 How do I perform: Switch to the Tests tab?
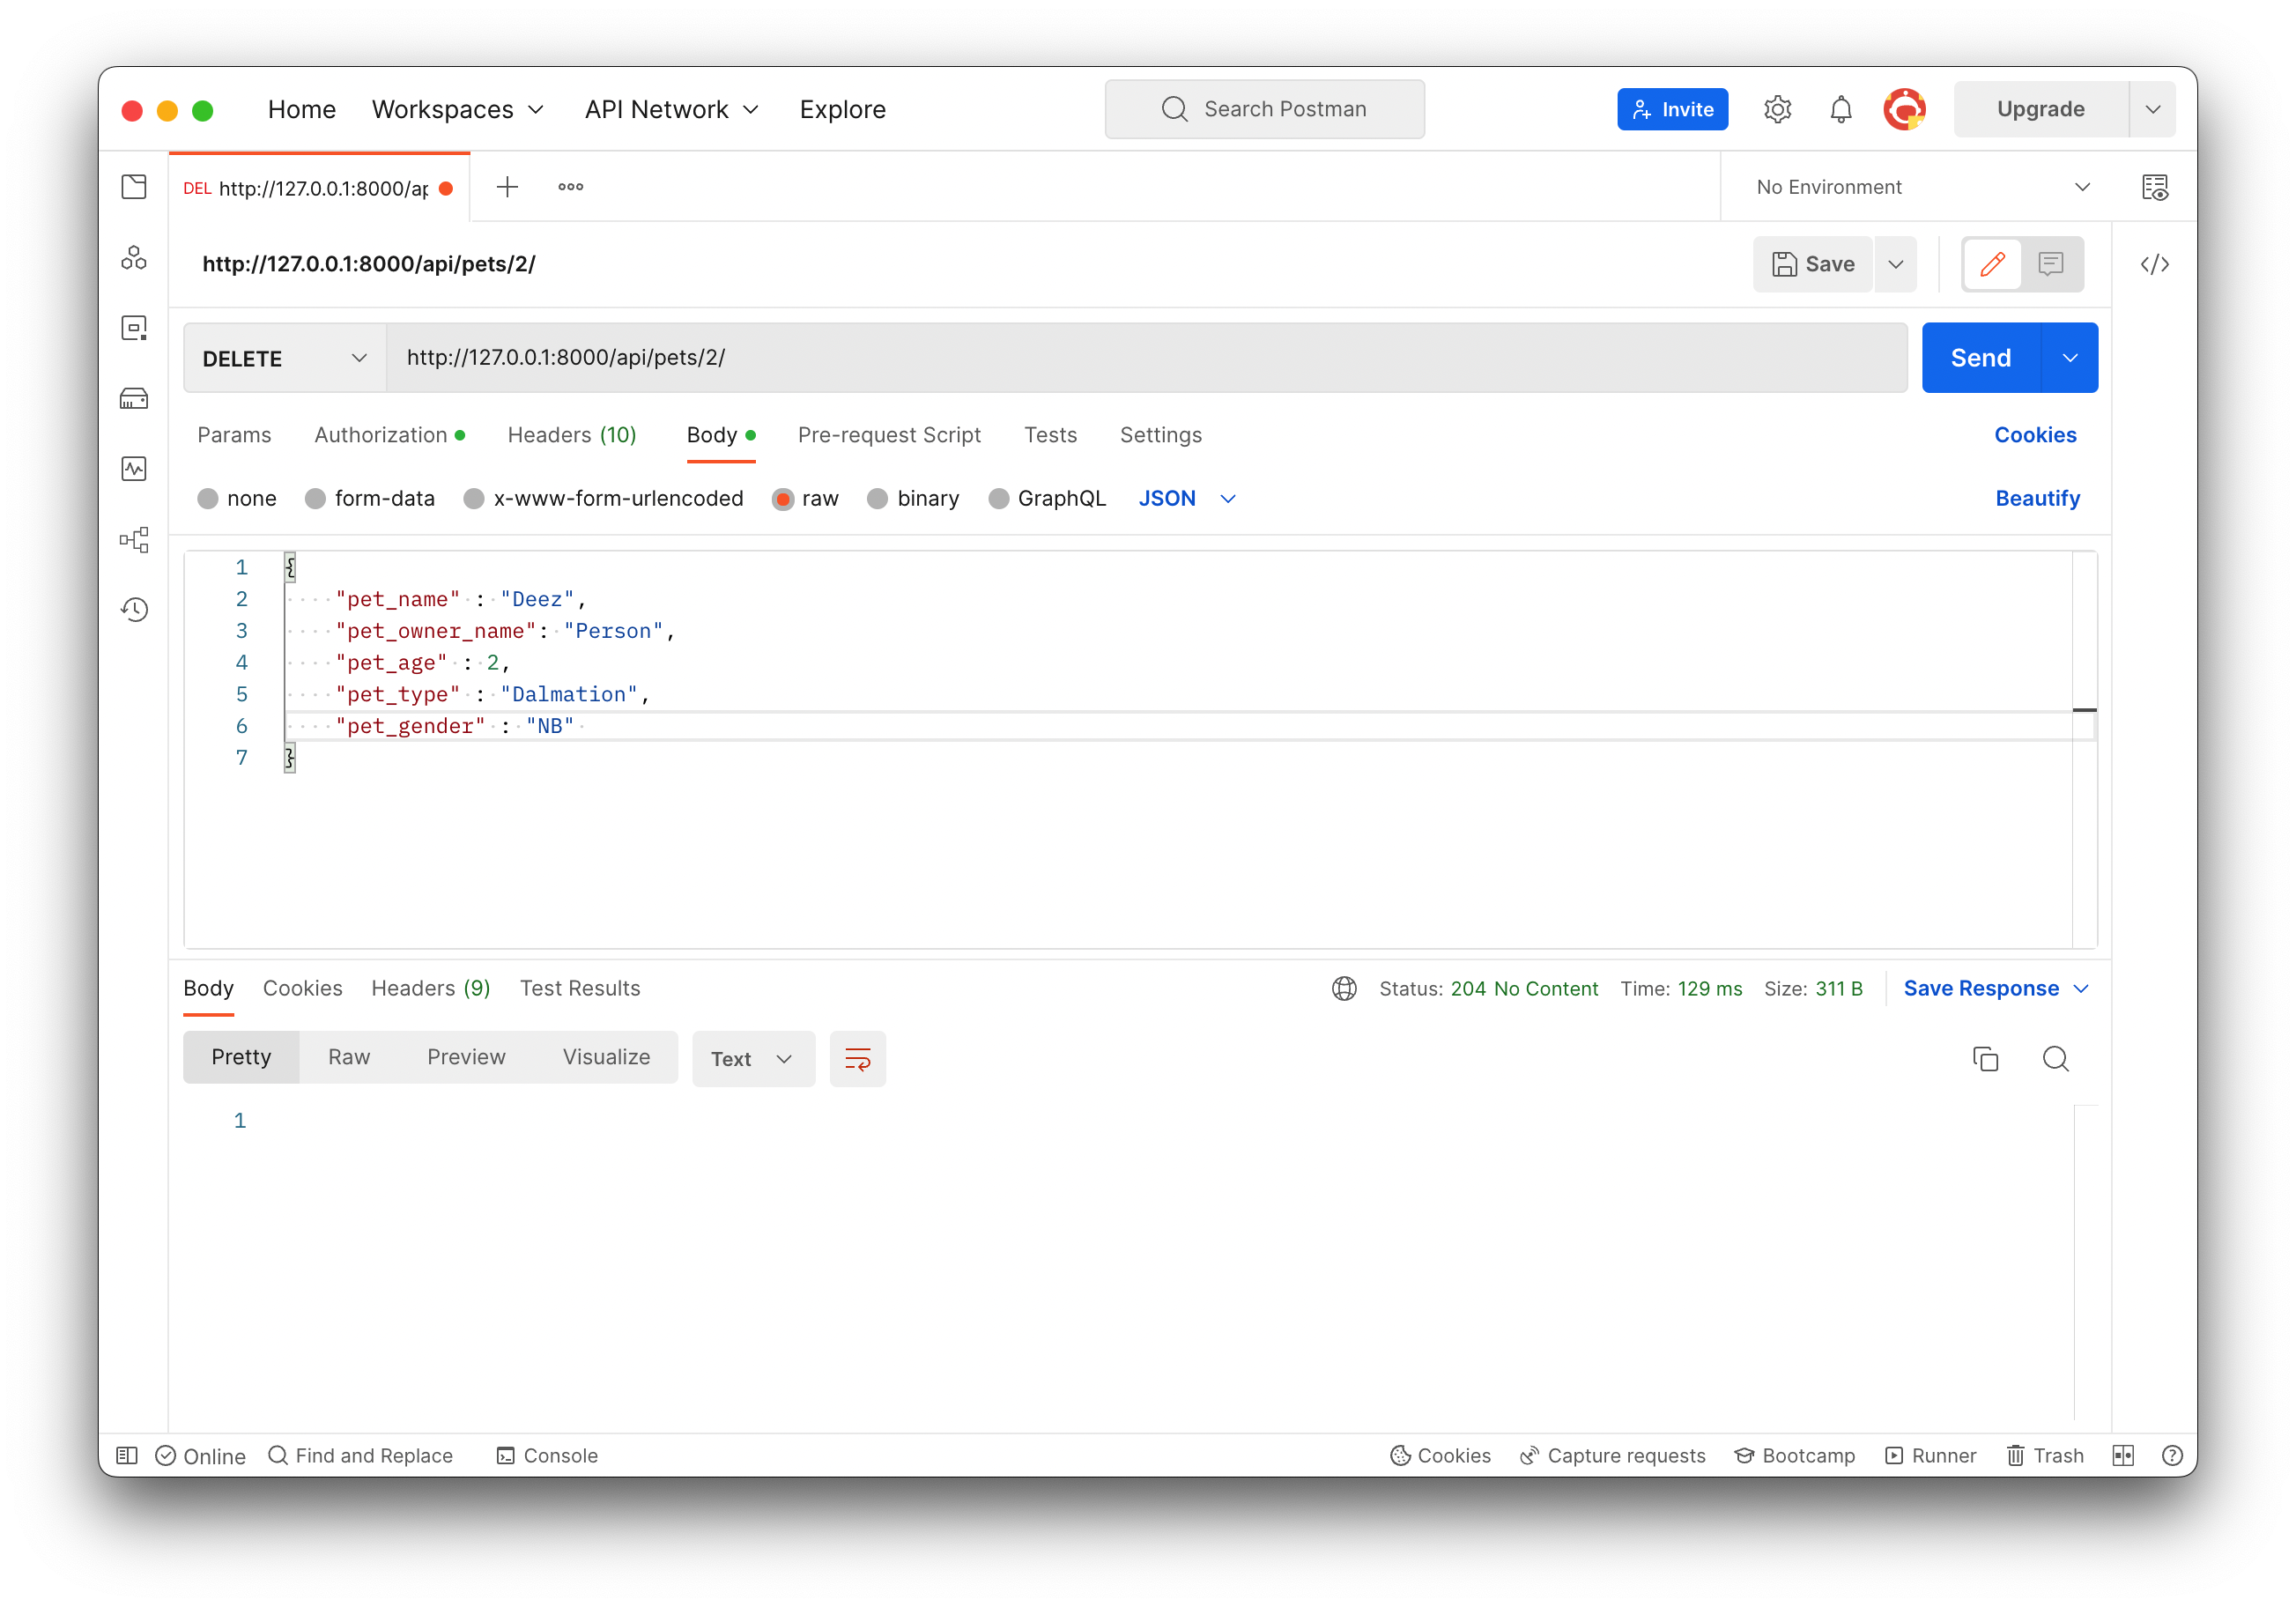coord(1050,435)
